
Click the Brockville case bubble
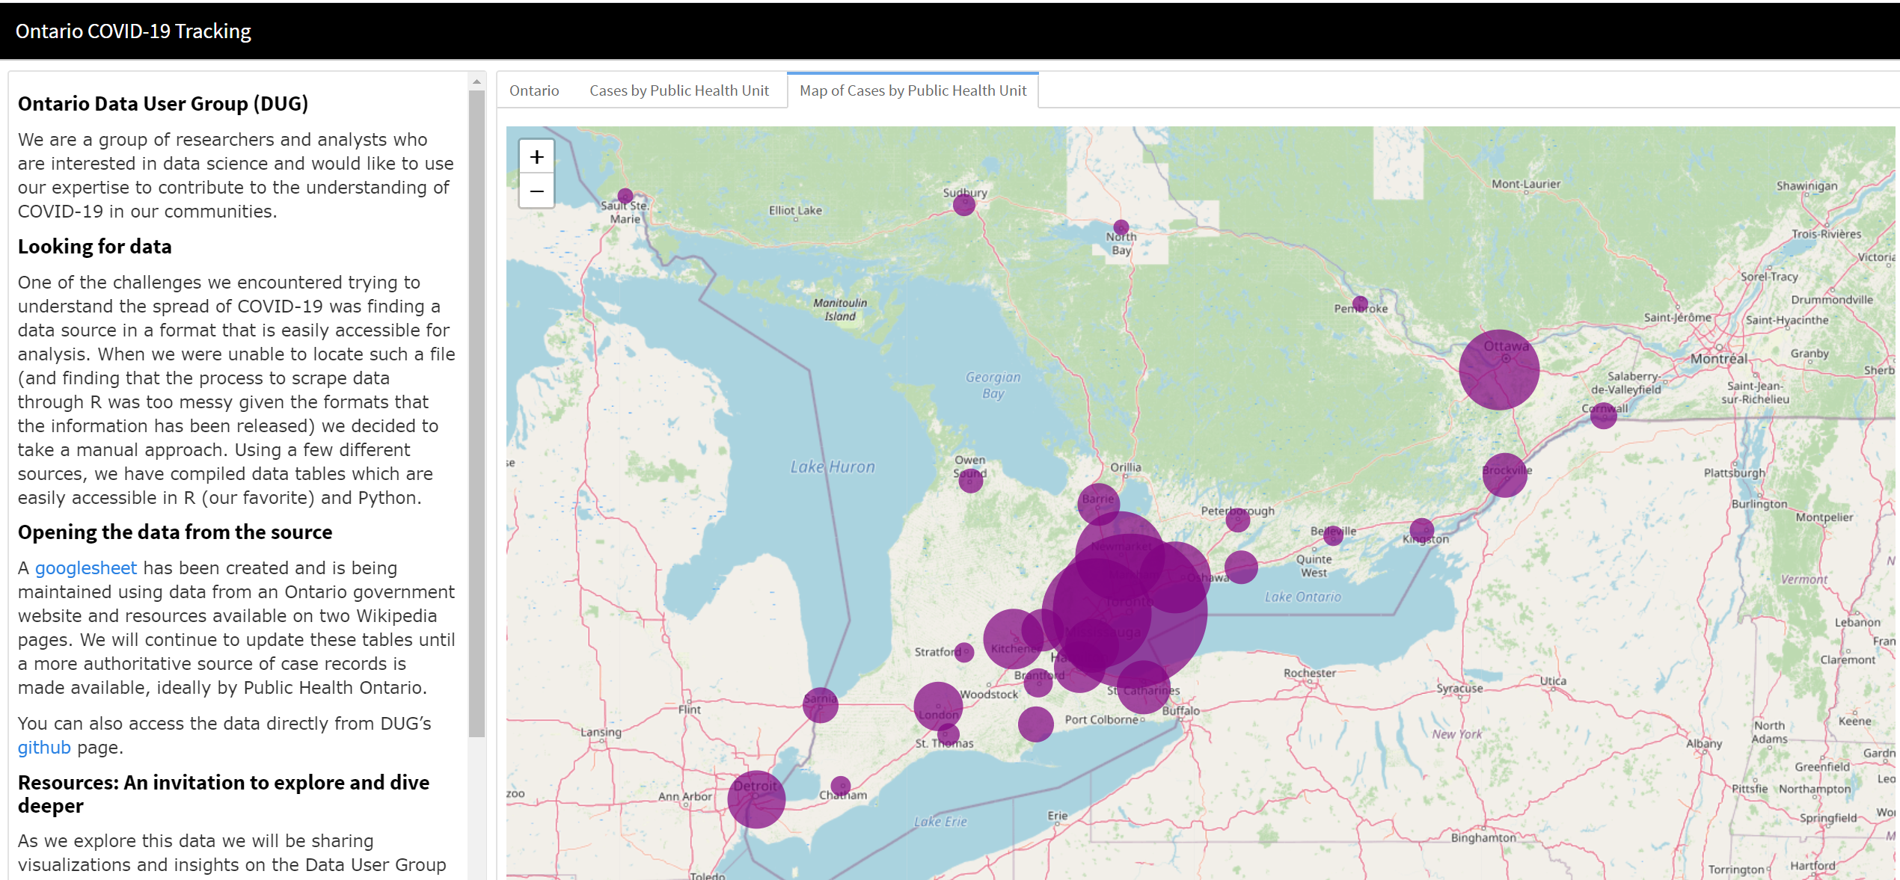click(x=1504, y=475)
